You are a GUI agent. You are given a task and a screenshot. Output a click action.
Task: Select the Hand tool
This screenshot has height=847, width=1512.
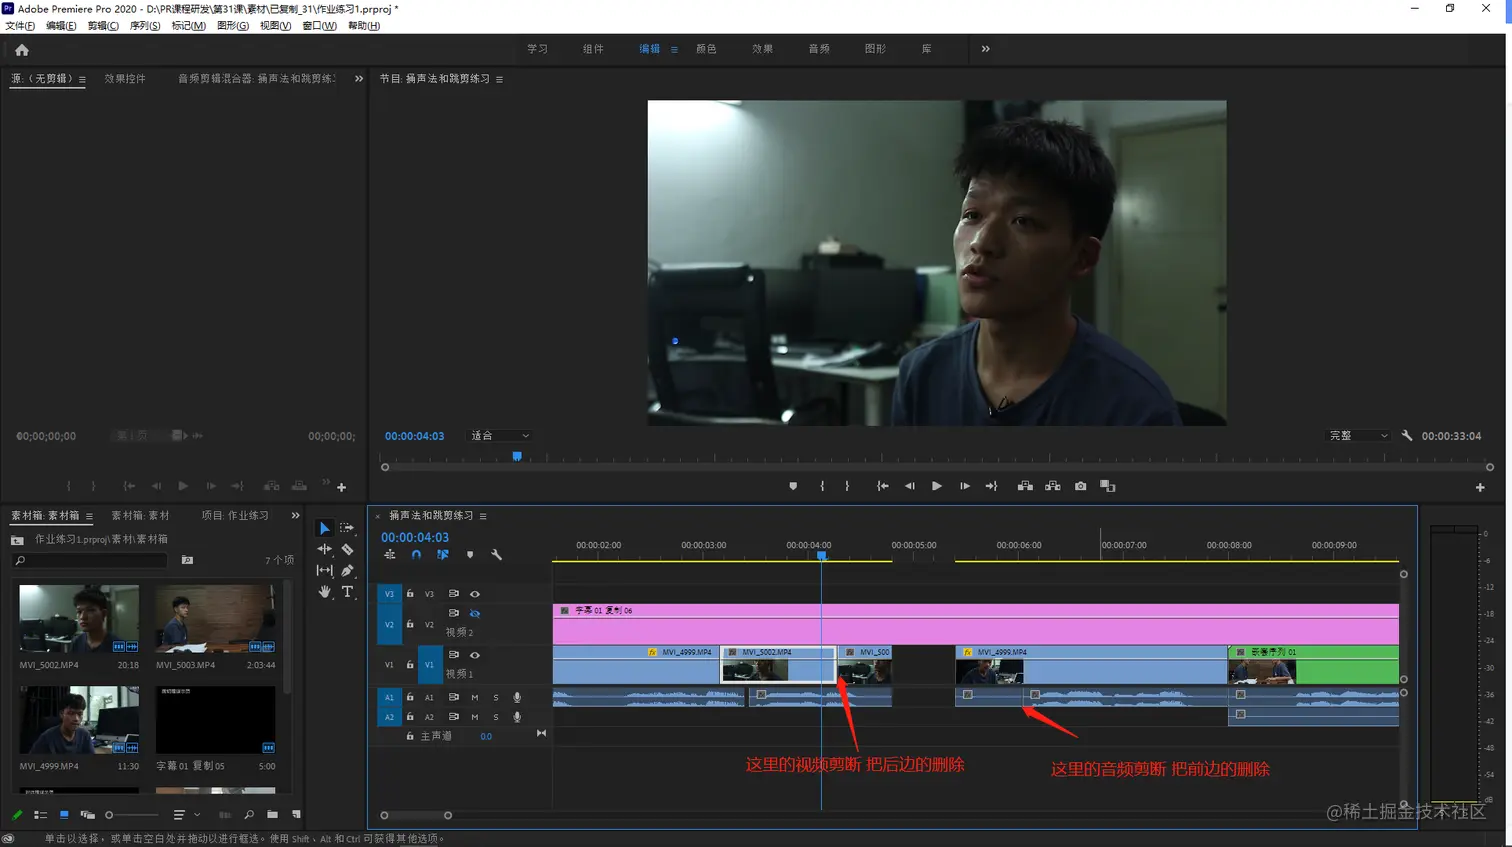tap(324, 591)
